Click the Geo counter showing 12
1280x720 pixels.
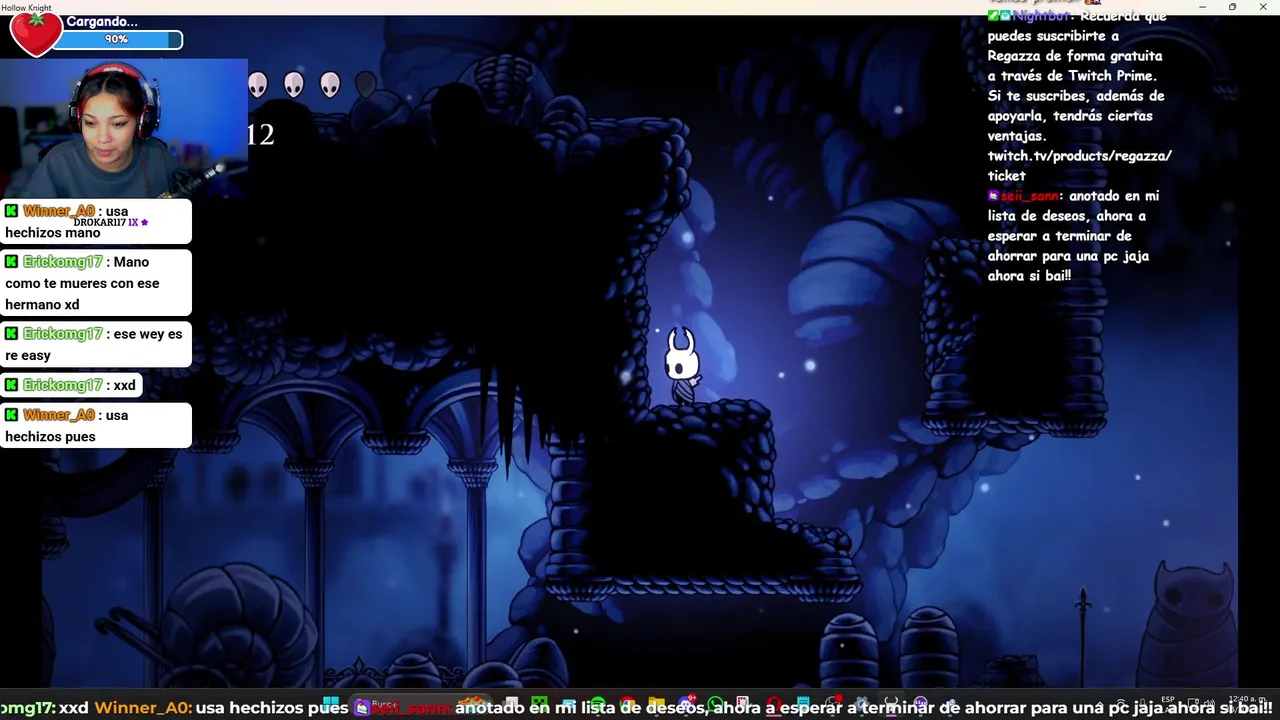(260, 135)
